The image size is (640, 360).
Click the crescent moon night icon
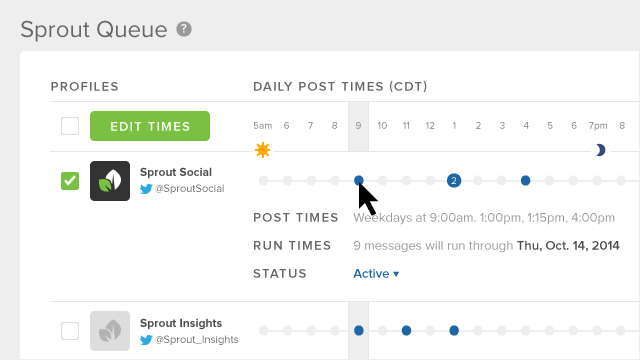[x=600, y=150]
